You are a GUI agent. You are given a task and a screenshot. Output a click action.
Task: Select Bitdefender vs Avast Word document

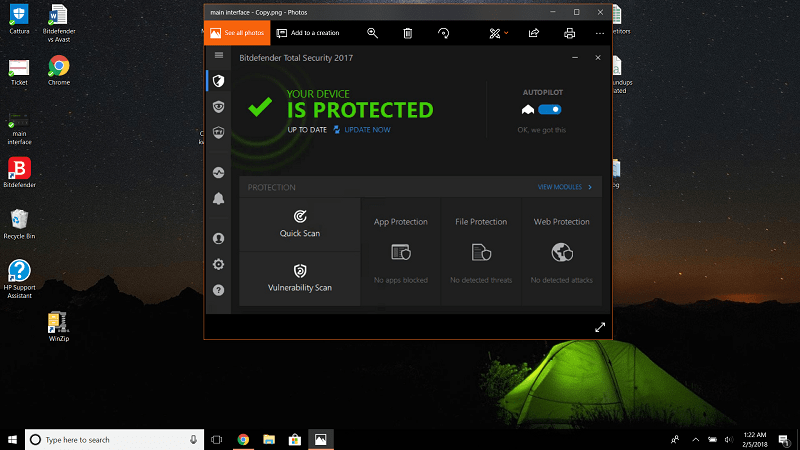click(x=59, y=23)
